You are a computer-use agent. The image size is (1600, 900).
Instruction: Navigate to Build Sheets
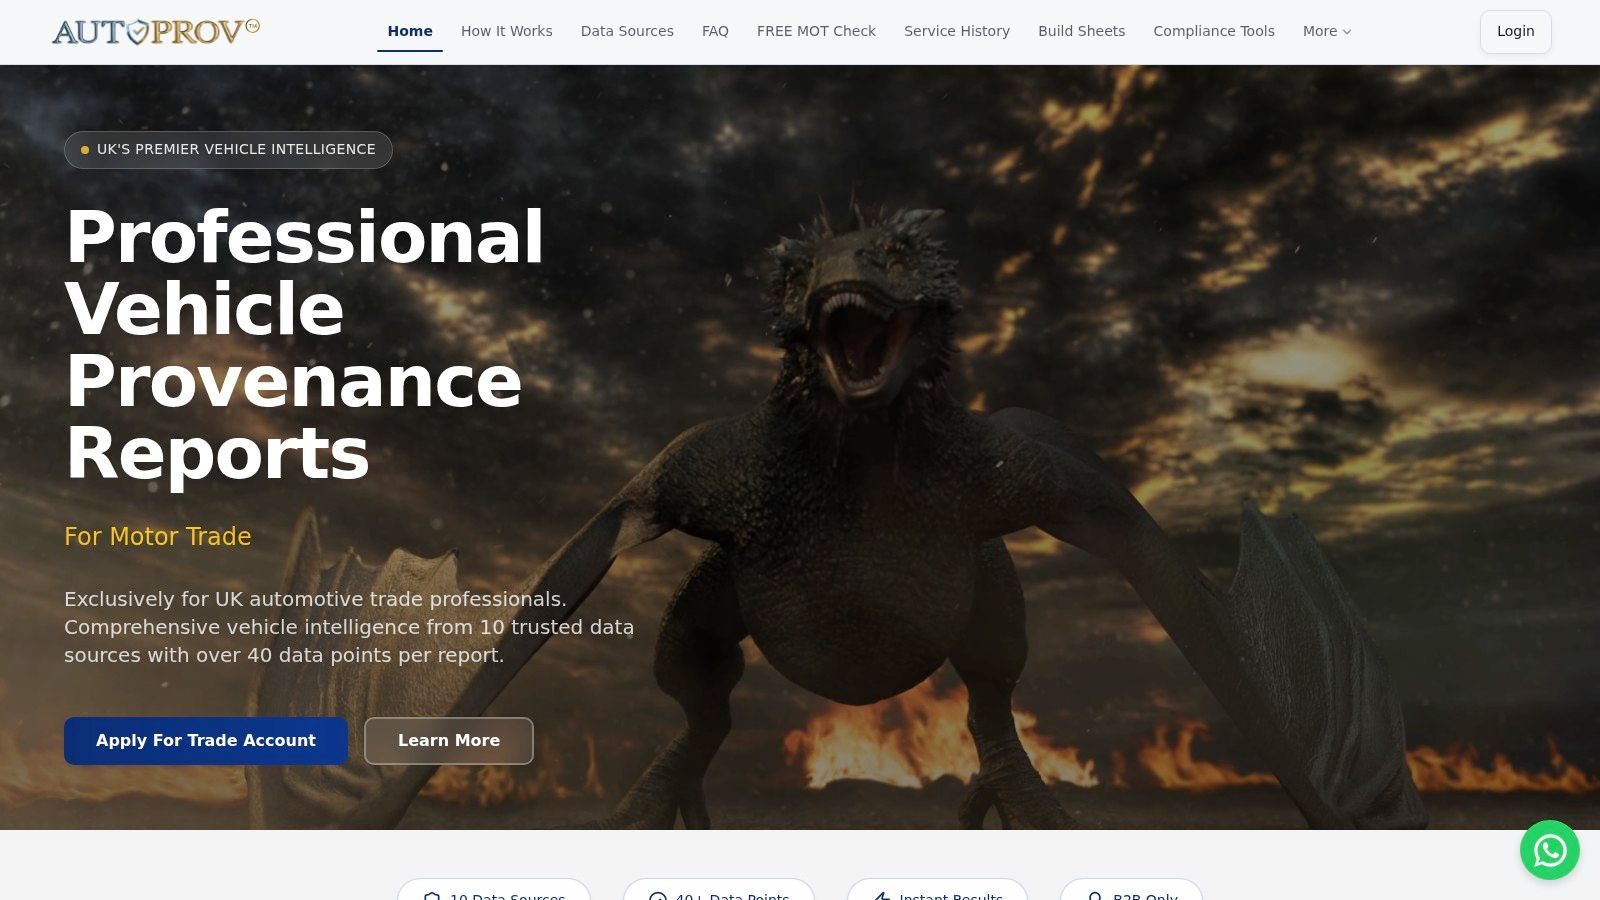coord(1081,31)
